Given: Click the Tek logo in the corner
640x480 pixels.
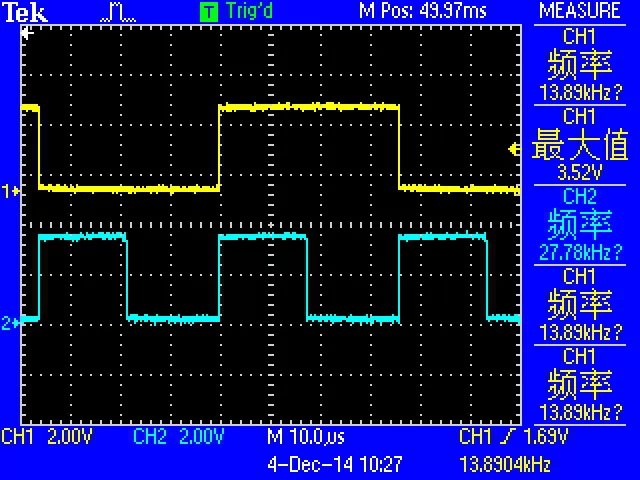Looking at the screenshot, I should tap(24, 11).
